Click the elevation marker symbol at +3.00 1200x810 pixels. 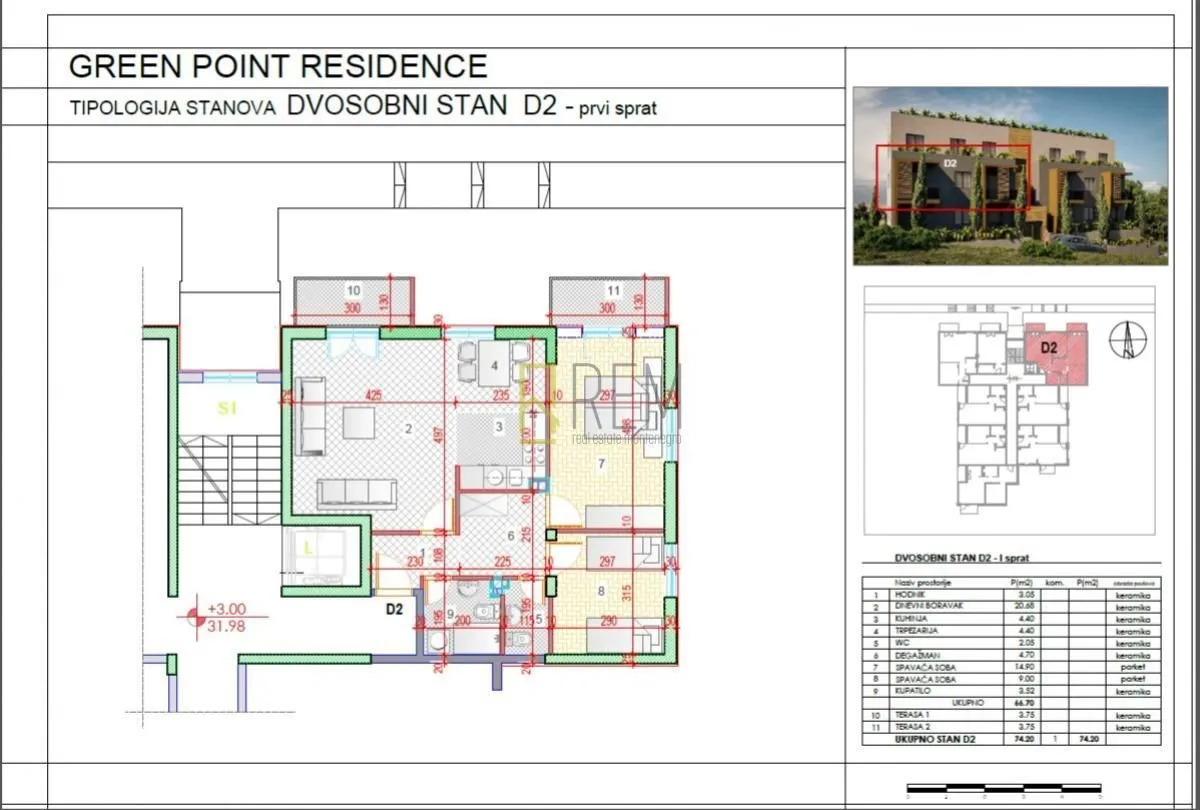(x=194, y=617)
